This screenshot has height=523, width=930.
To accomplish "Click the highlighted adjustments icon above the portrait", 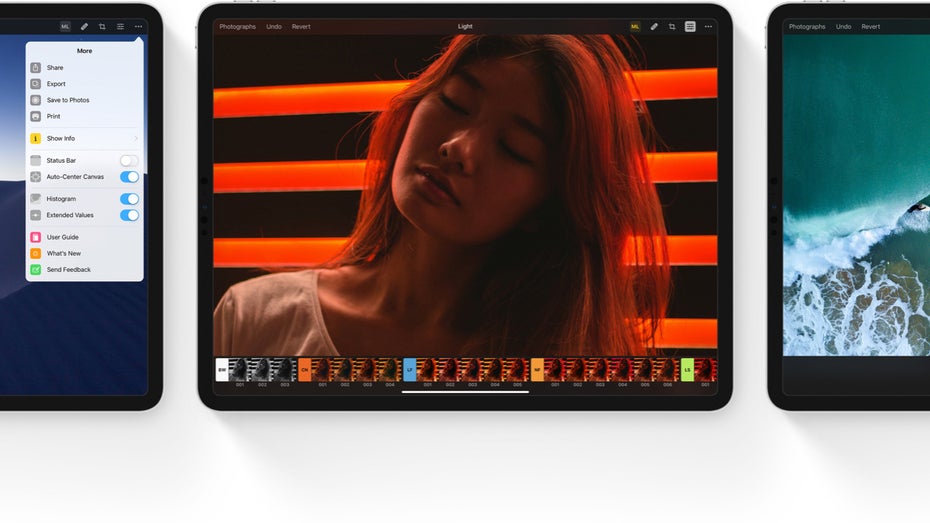I will pyautogui.click(x=690, y=27).
